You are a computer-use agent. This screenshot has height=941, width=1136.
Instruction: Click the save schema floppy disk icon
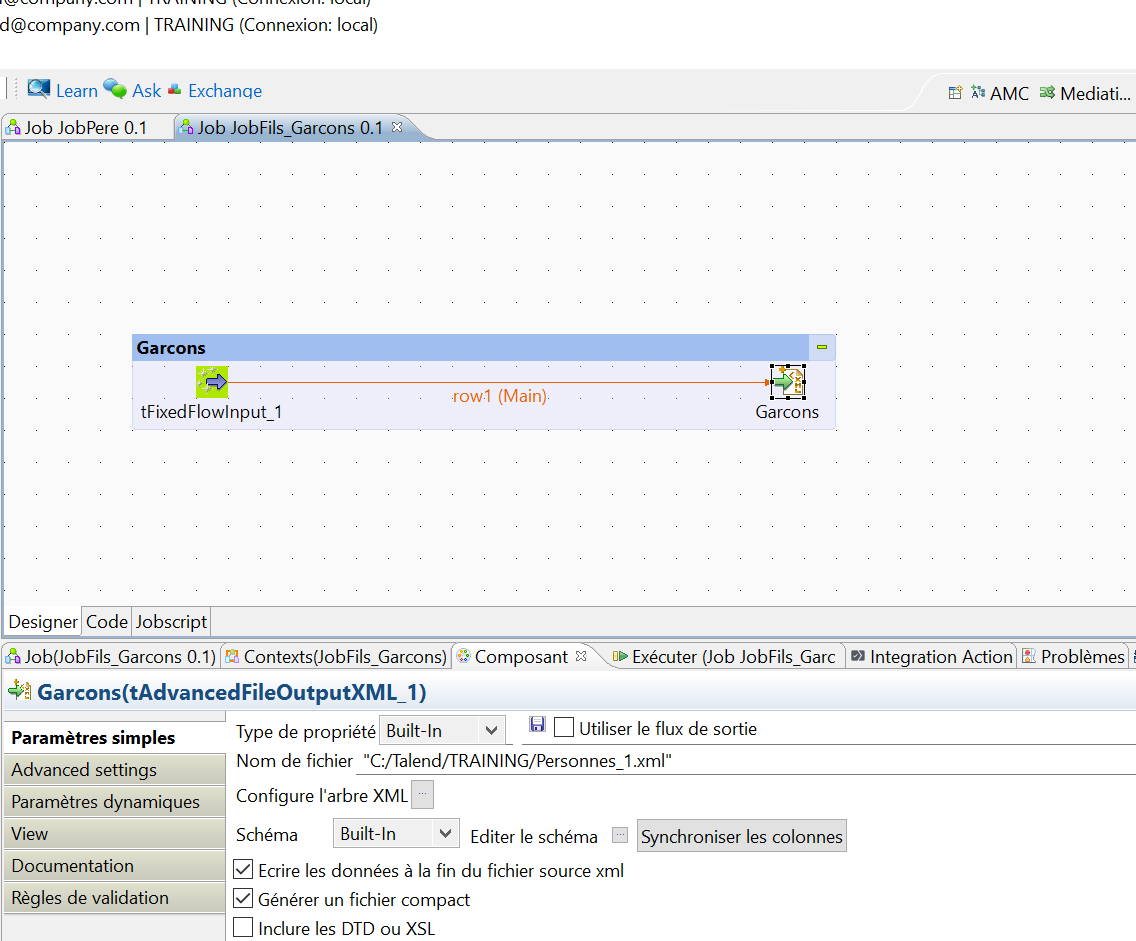538,727
